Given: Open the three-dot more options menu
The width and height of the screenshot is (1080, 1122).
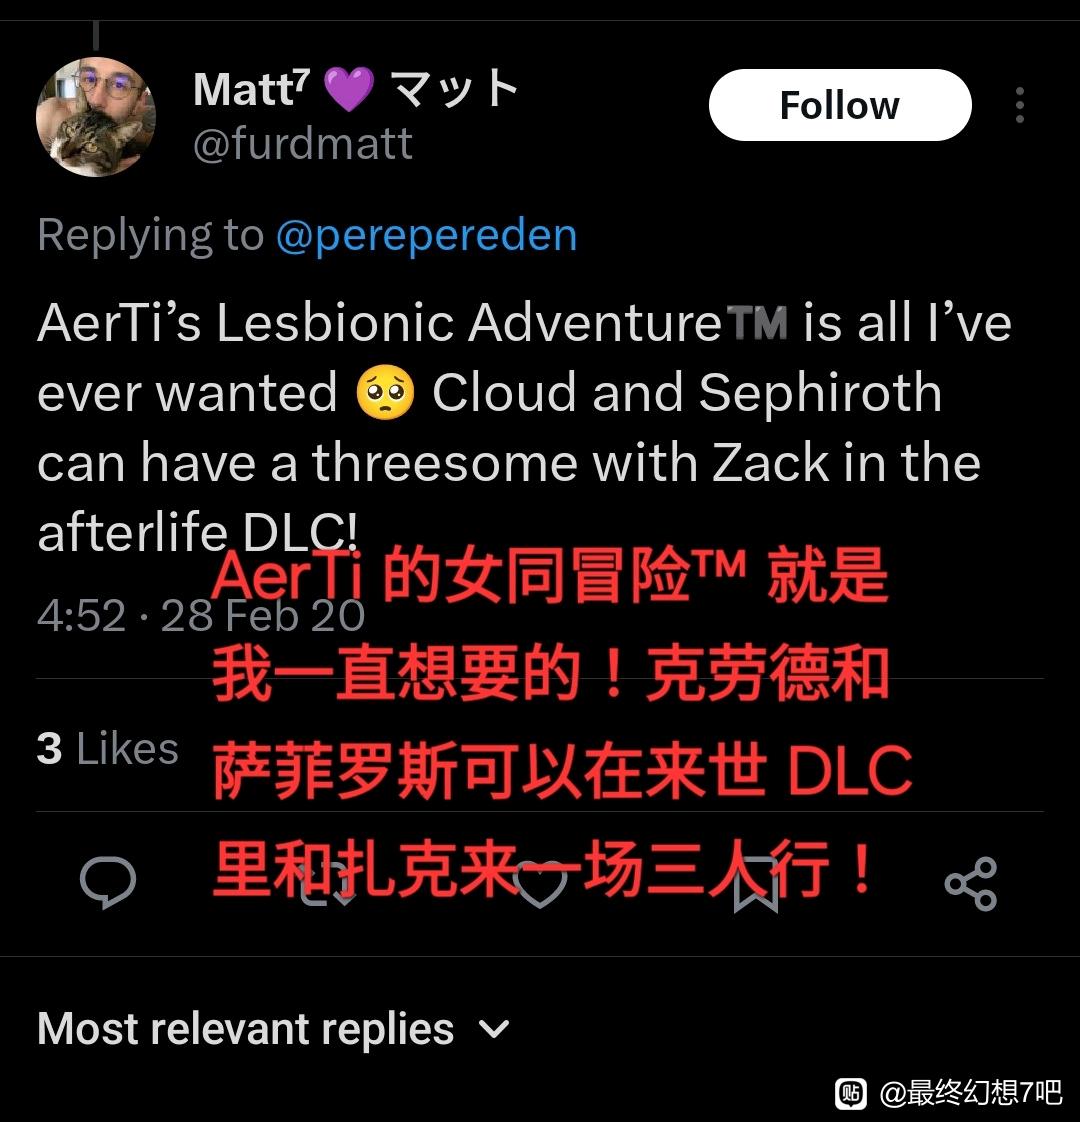Looking at the screenshot, I should pyautogui.click(x=1020, y=105).
